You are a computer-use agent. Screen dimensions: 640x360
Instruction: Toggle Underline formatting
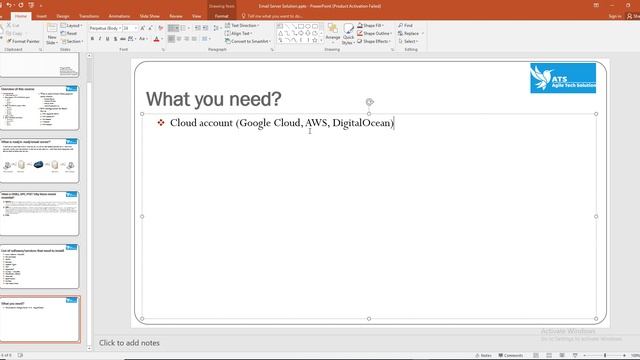(x=108, y=39)
